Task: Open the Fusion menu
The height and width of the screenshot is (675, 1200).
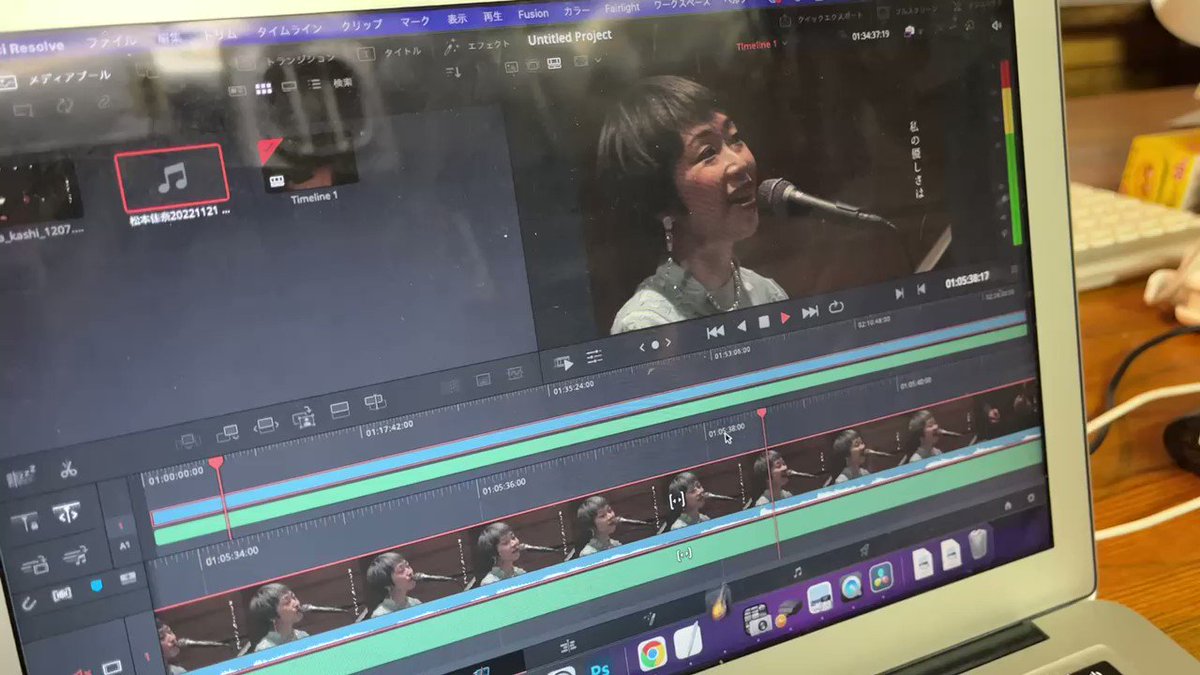Action: click(533, 14)
